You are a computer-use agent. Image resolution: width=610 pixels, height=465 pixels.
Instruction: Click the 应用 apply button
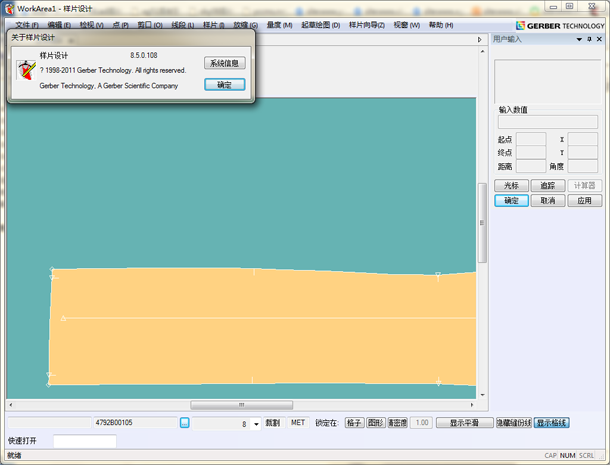click(x=584, y=200)
